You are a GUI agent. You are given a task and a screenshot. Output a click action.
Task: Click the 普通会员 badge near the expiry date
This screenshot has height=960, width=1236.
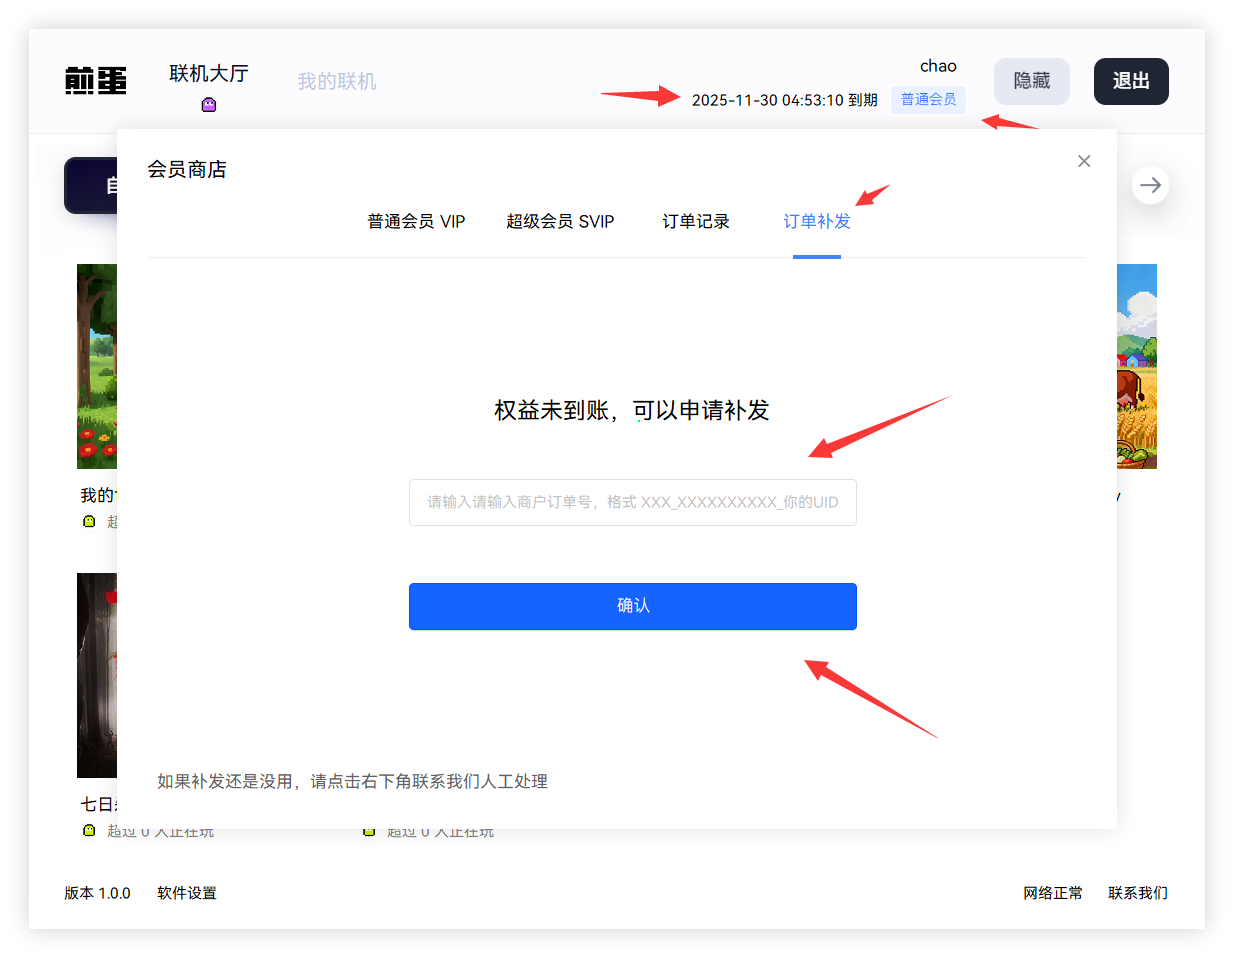click(x=928, y=99)
